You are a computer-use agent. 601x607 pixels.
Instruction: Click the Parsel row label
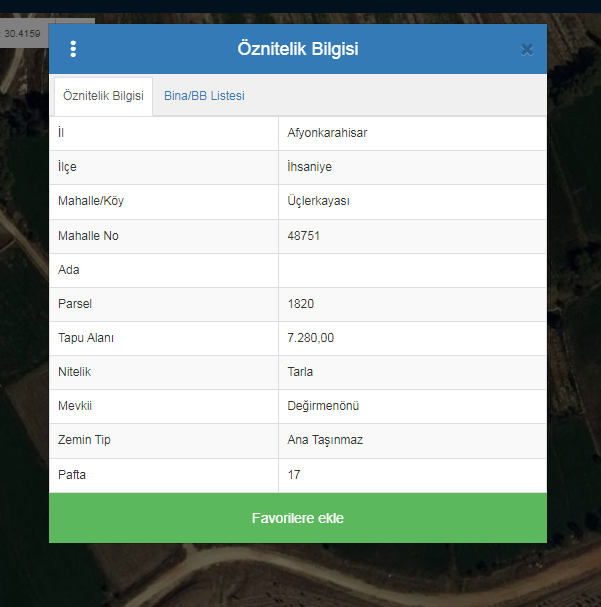75,304
